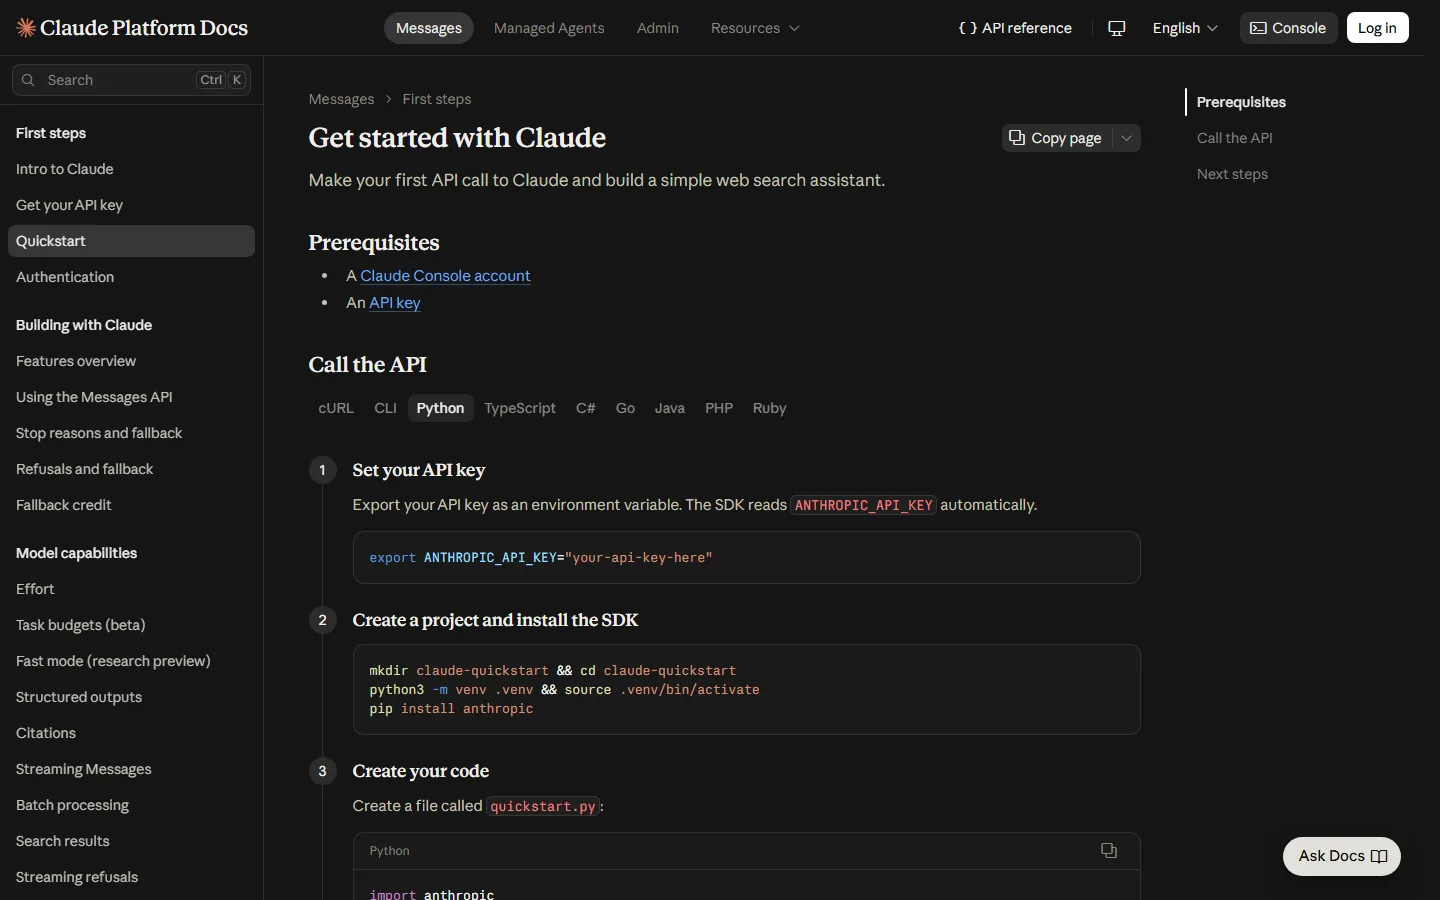Click the Messages breadcrumb link

pos(341,99)
